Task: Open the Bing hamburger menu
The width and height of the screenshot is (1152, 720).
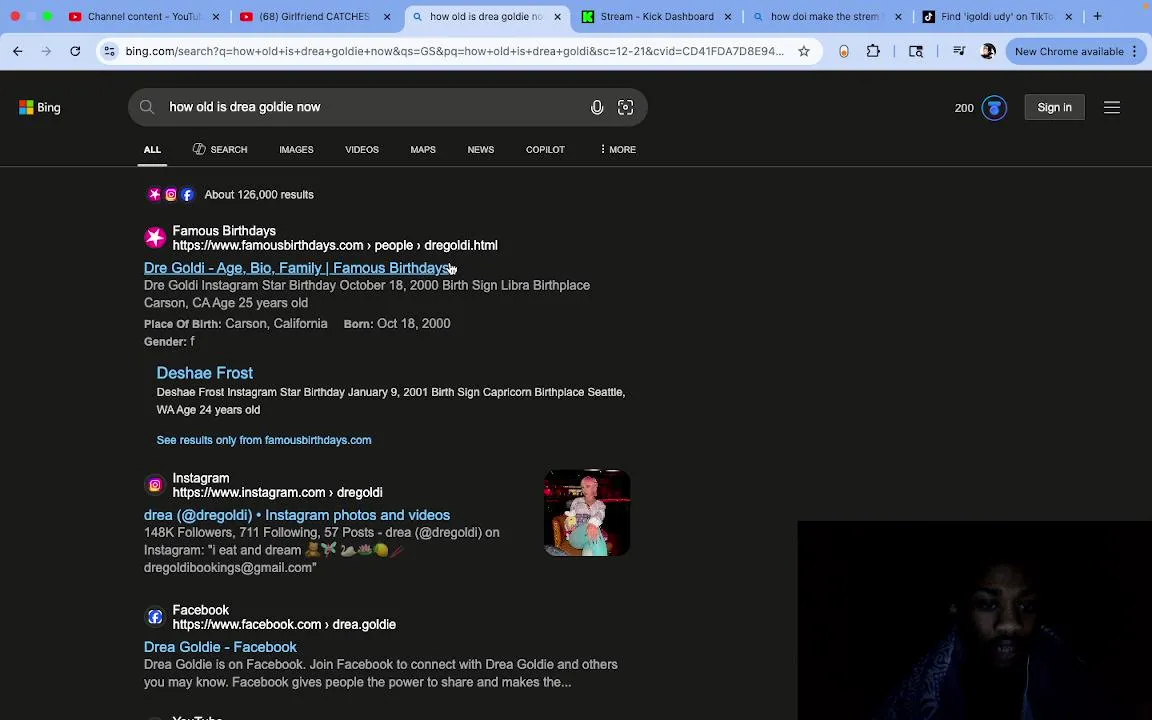Action: (1112, 107)
